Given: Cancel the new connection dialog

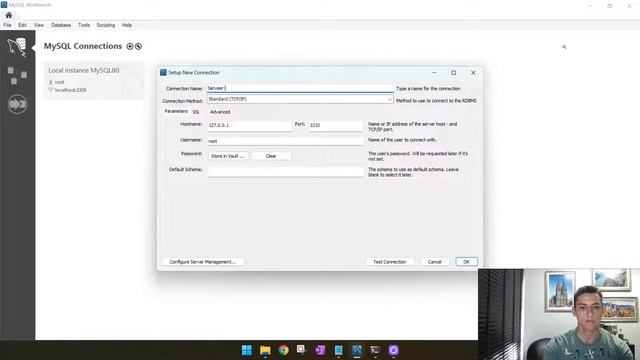Looking at the screenshot, I should (435, 262).
